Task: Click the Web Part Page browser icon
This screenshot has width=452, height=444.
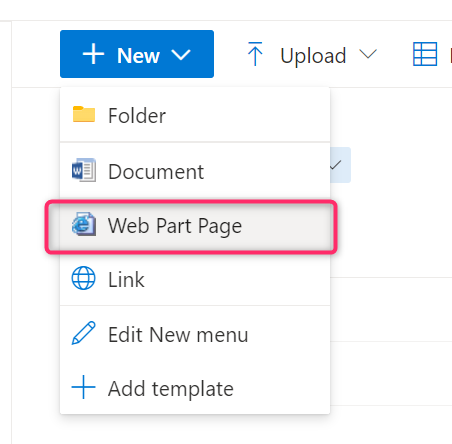Action: pos(84,224)
